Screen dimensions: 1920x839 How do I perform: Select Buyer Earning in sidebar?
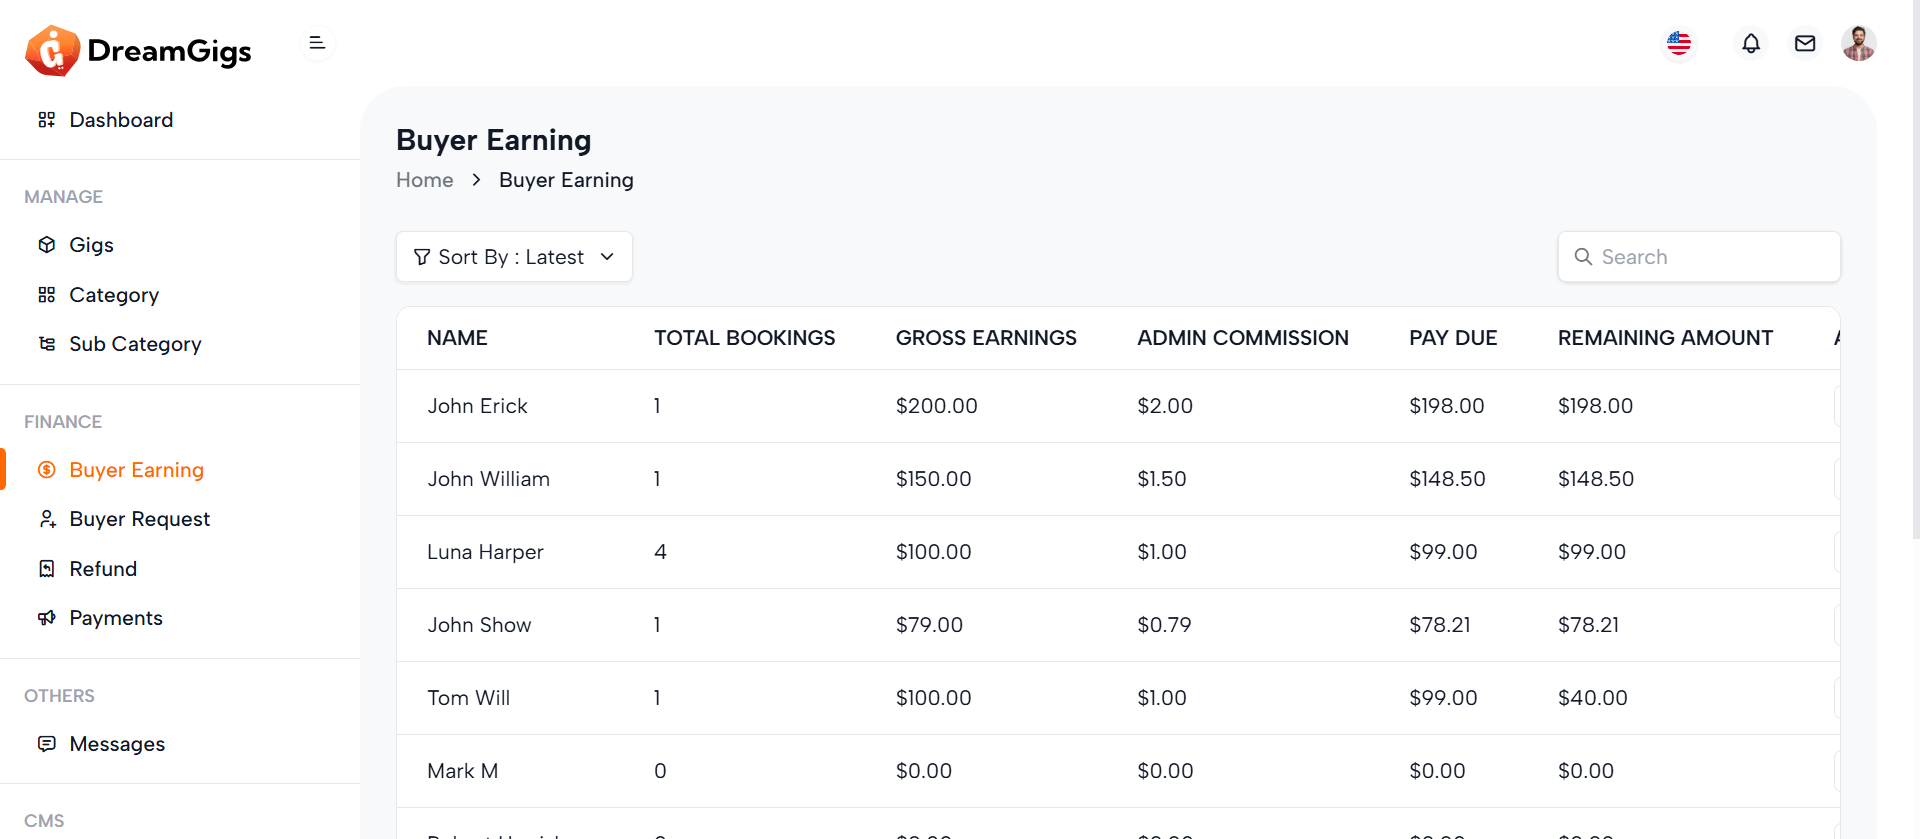click(x=136, y=470)
